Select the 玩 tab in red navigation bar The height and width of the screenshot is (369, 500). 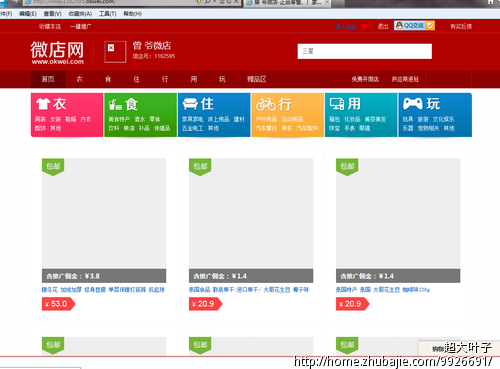pyautogui.click(x=222, y=79)
